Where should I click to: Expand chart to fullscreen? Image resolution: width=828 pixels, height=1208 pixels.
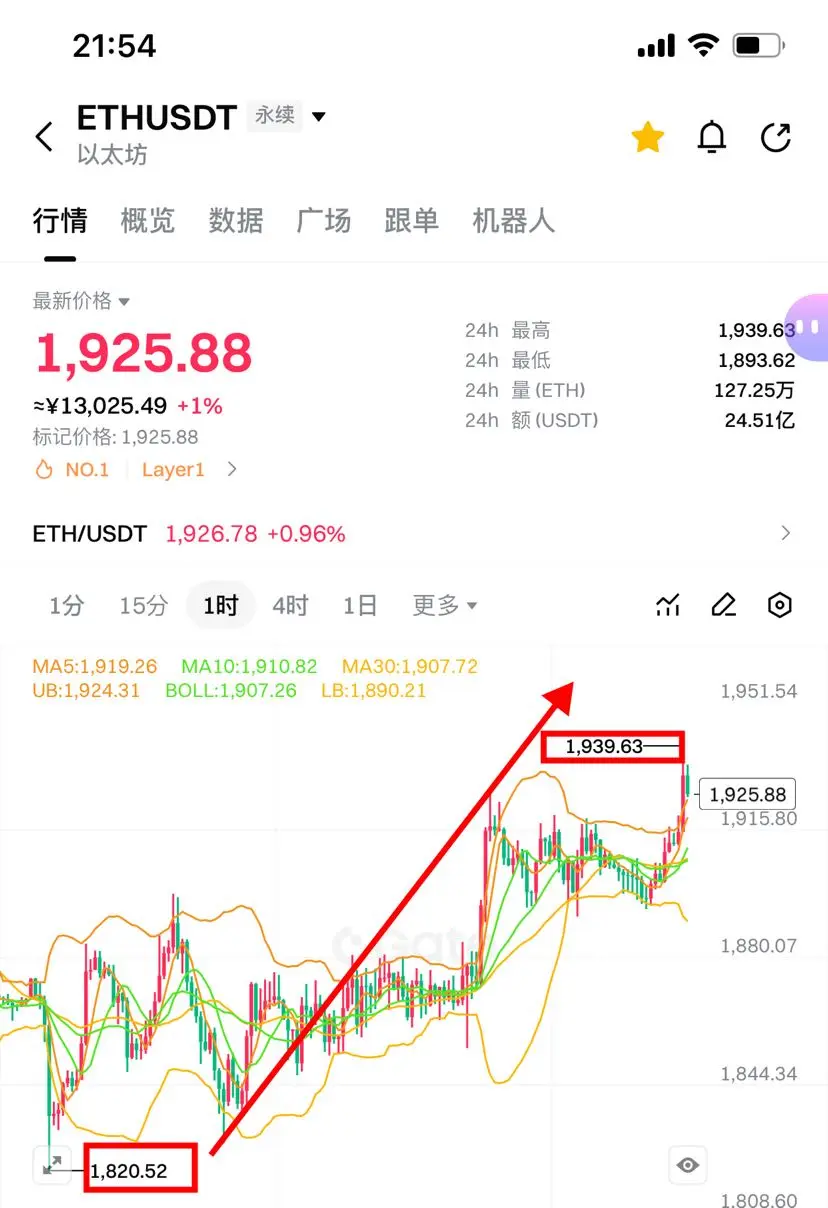pyautogui.click(x=51, y=1165)
